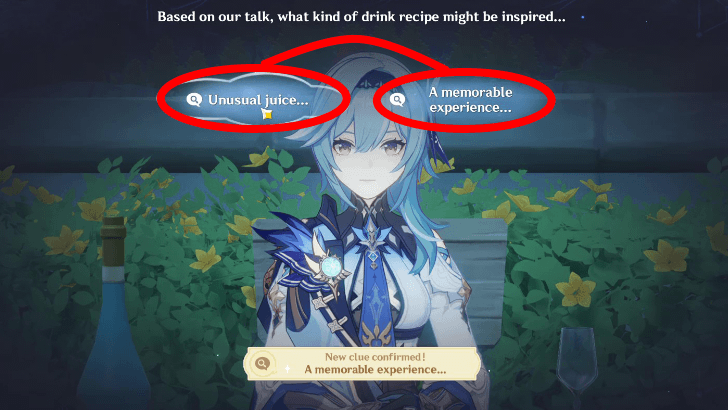
Task: Click the small blue dot after dialogue text
Action: tap(583, 17)
